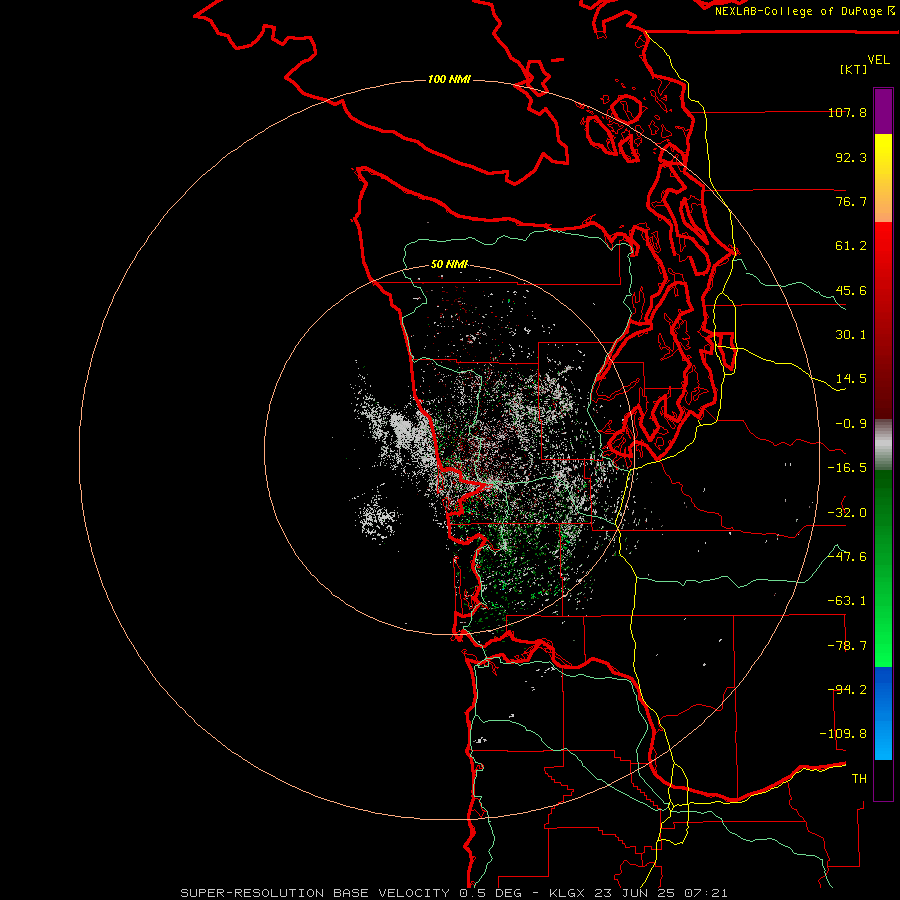Image resolution: width=900 pixels, height=900 pixels.
Task: Click the SUPER-RESOLUTION BASE VELOCITY caption text
Action: 317,893
